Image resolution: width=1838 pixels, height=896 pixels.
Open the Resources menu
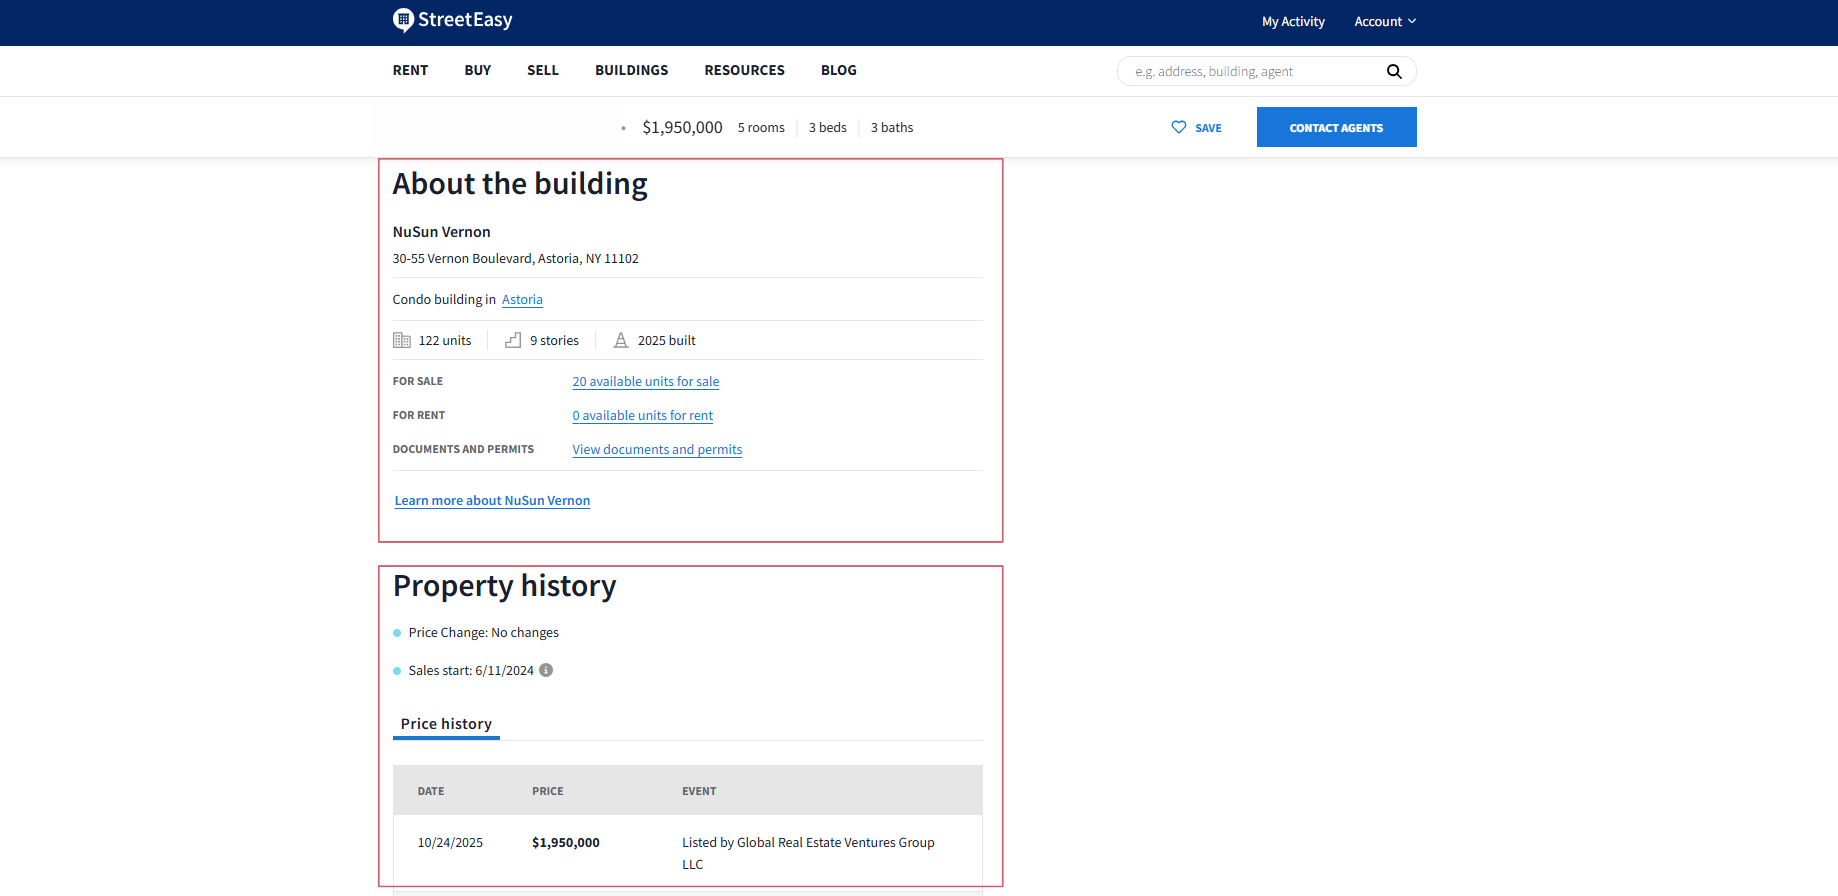pos(744,70)
